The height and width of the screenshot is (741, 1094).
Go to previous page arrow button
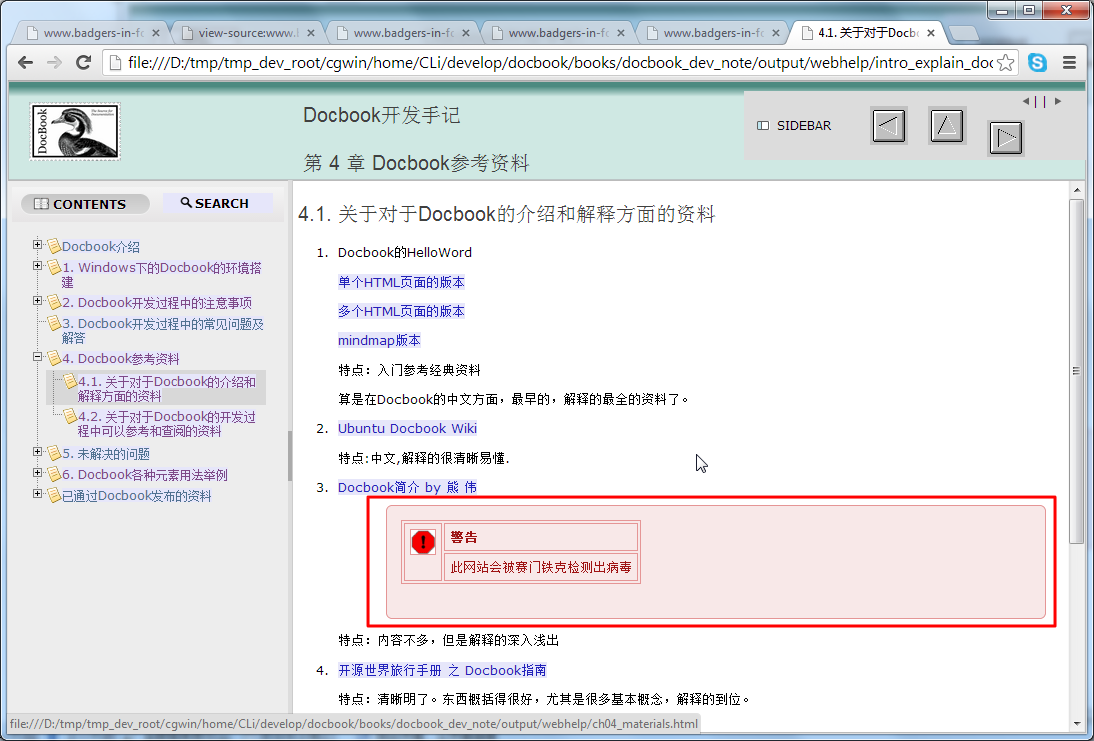(889, 126)
